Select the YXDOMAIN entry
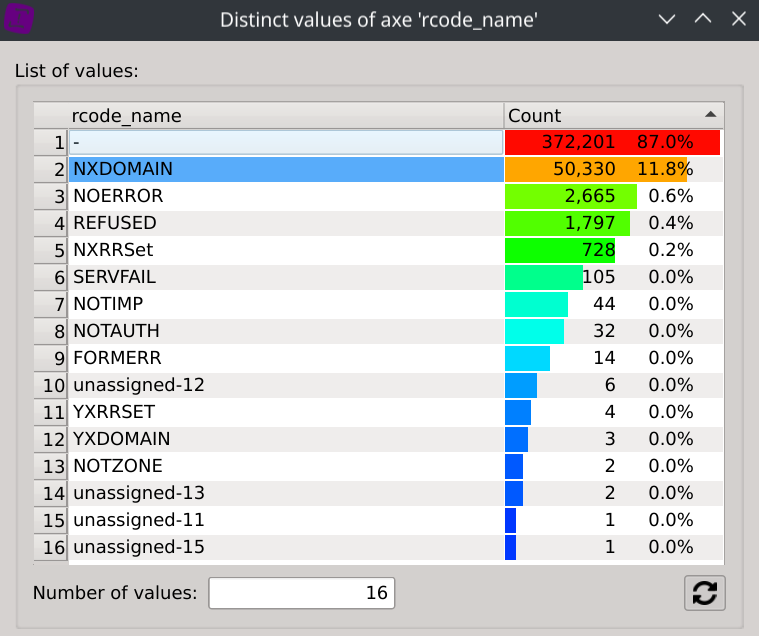The height and width of the screenshot is (636, 759). tap(121, 439)
